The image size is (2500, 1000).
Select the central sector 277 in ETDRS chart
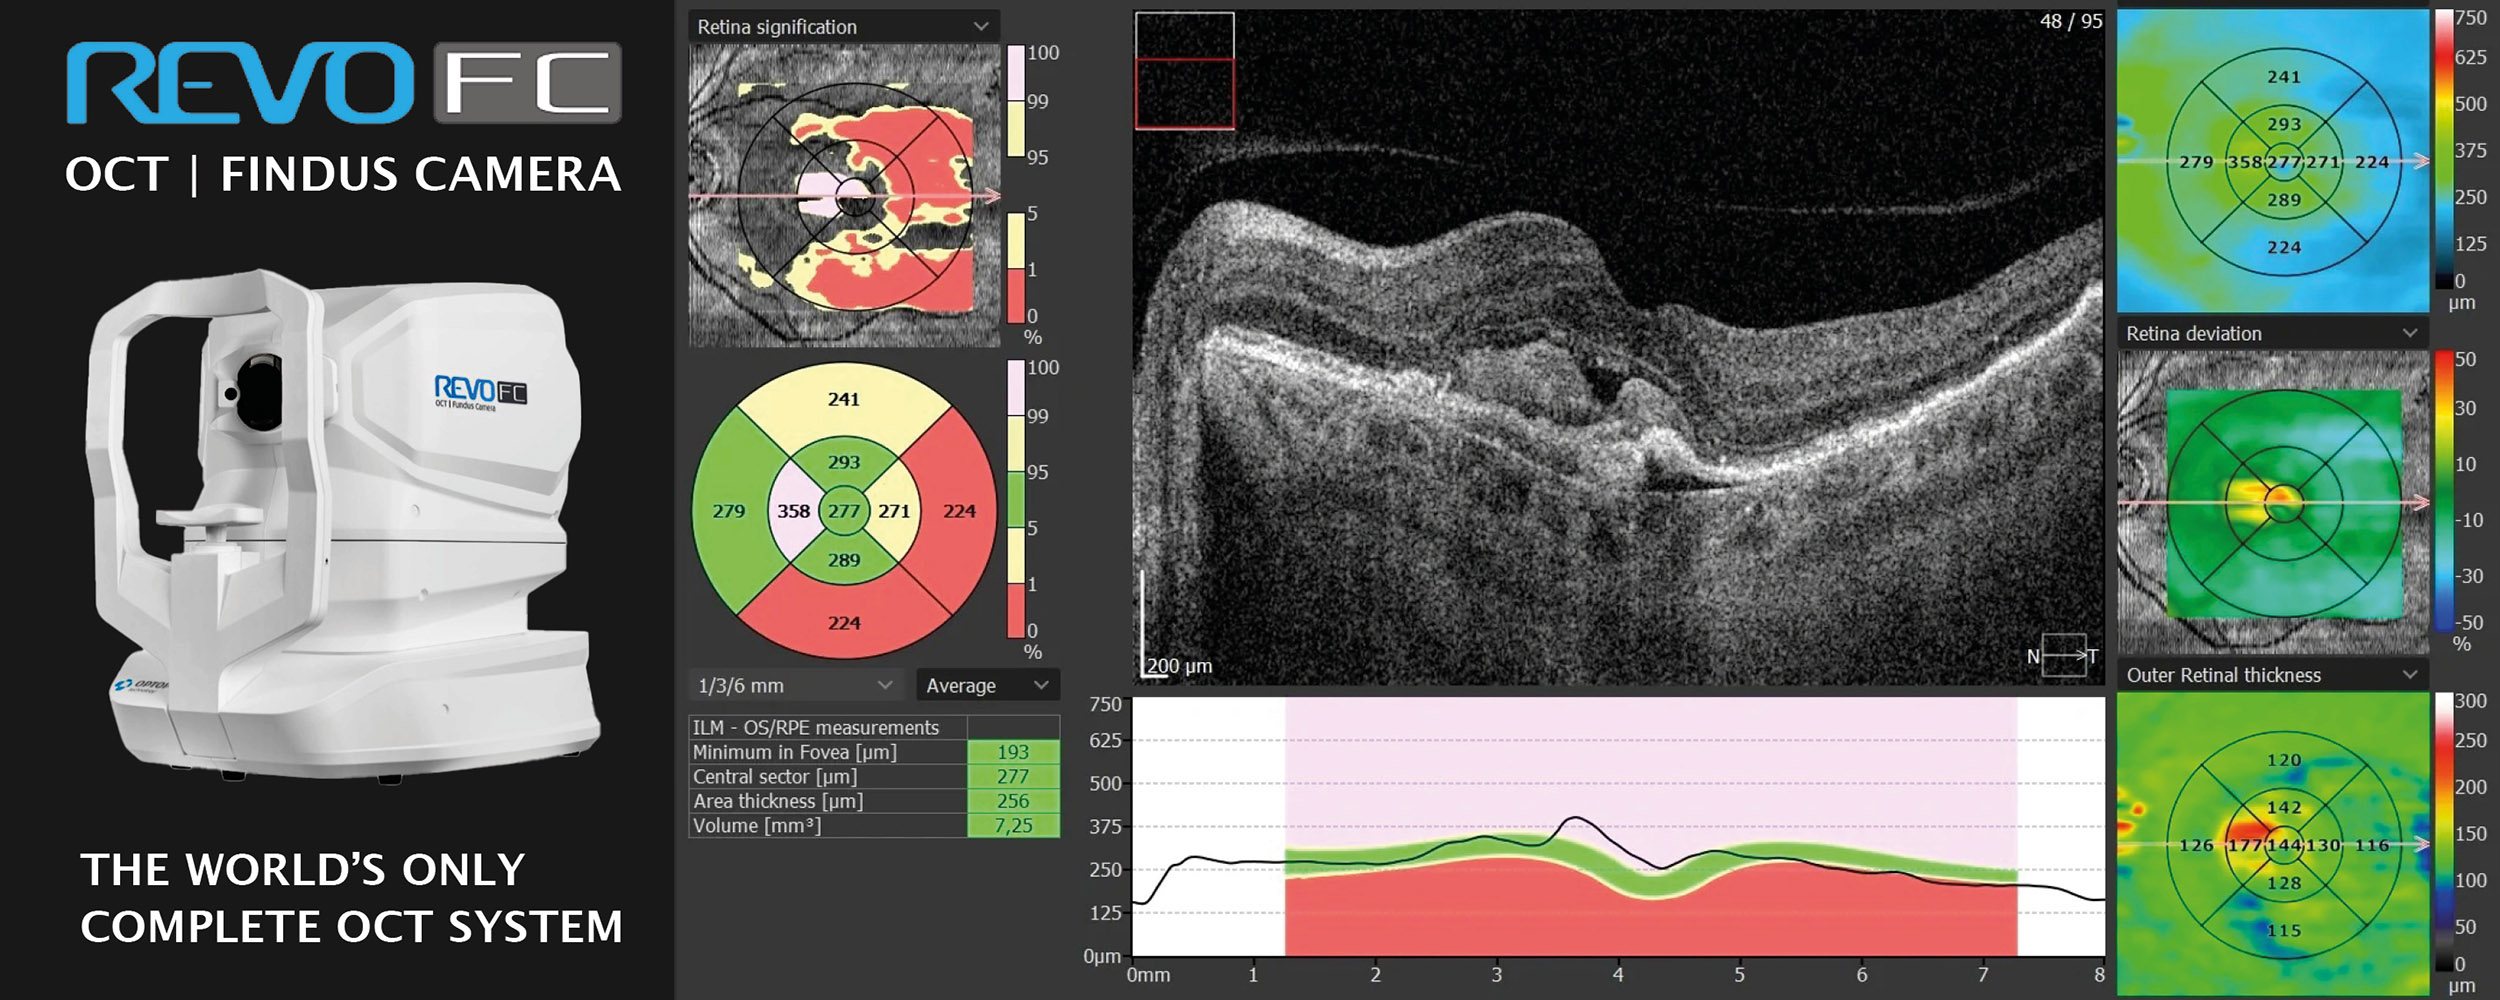[843, 511]
